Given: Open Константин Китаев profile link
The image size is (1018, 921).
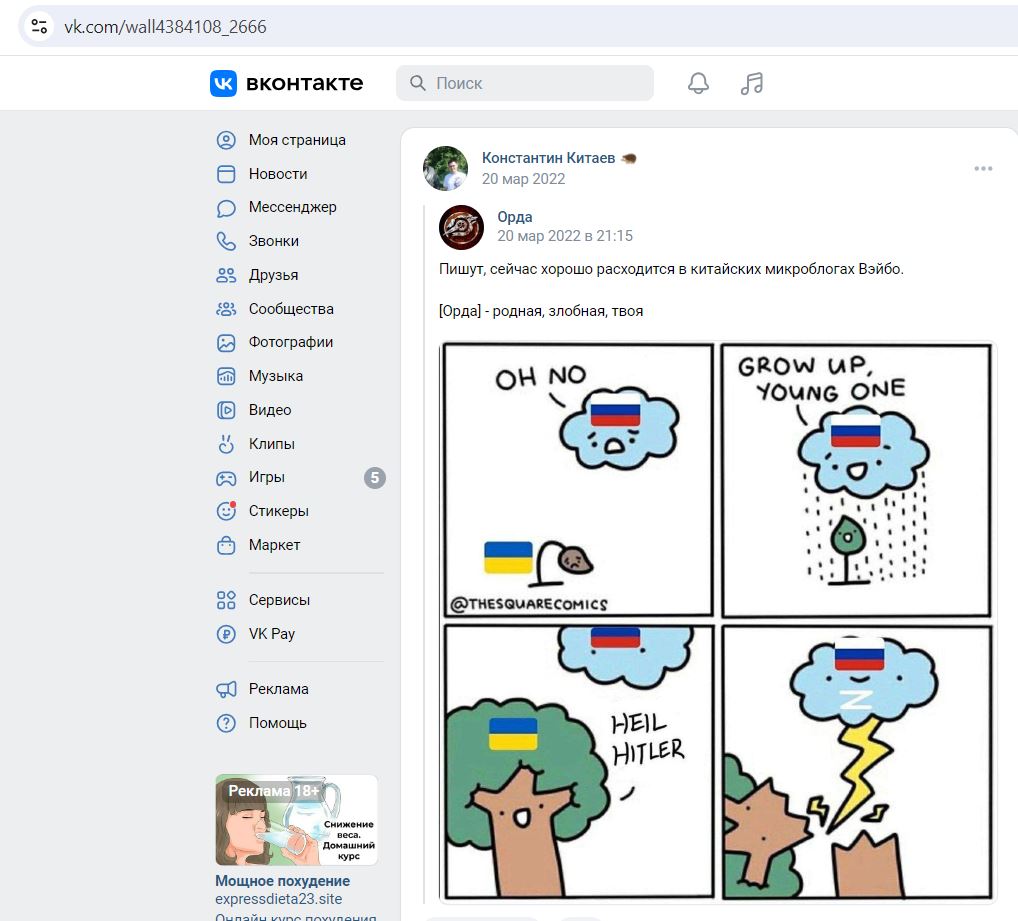Looking at the screenshot, I should [x=548, y=158].
